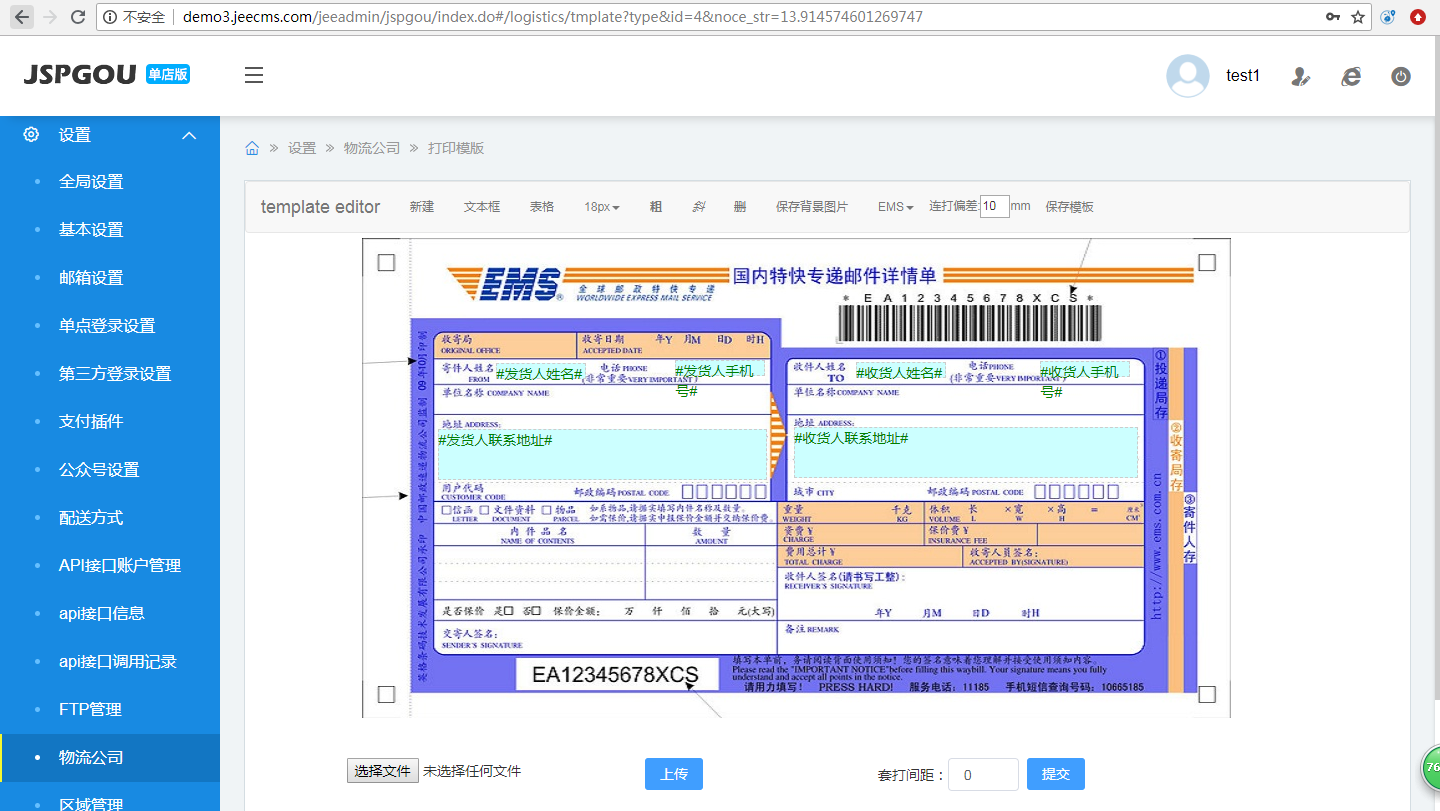Image resolution: width=1440 pixels, height=811 pixels.
Task: Click the power logout icon
Action: click(x=1401, y=76)
